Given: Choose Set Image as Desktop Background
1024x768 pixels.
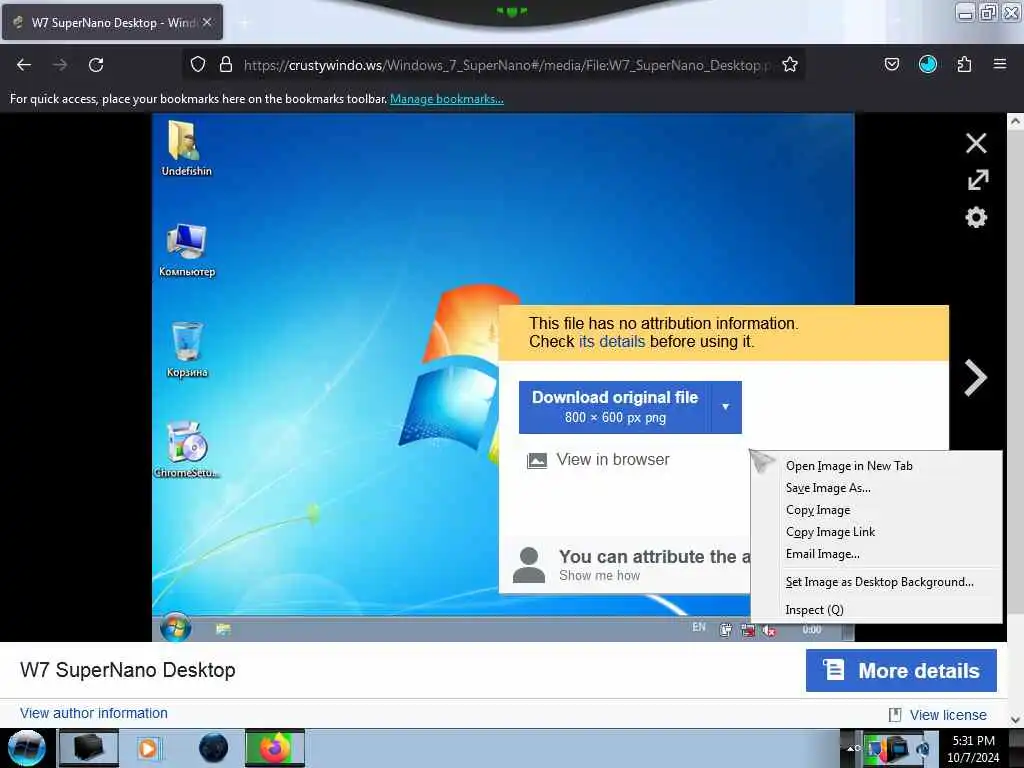Looking at the screenshot, I should coord(876,582).
